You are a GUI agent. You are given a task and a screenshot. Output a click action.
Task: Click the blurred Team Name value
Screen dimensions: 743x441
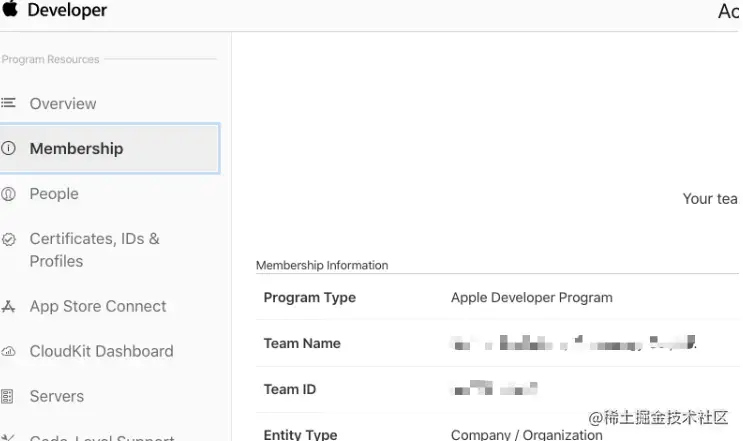pyautogui.click(x=573, y=342)
